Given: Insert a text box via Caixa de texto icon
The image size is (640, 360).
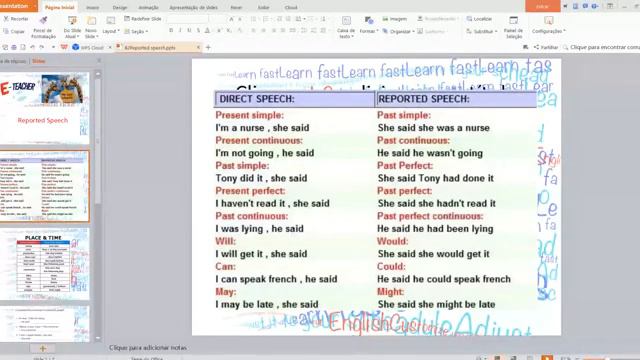Looking at the screenshot, I should tap(346, 21).
